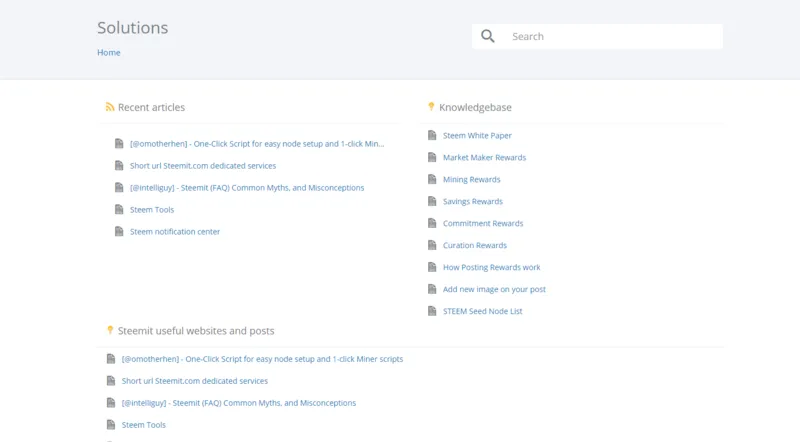
Task: Click the lightbulb icon beside Knowledgebase
Action: click(431, 107)
